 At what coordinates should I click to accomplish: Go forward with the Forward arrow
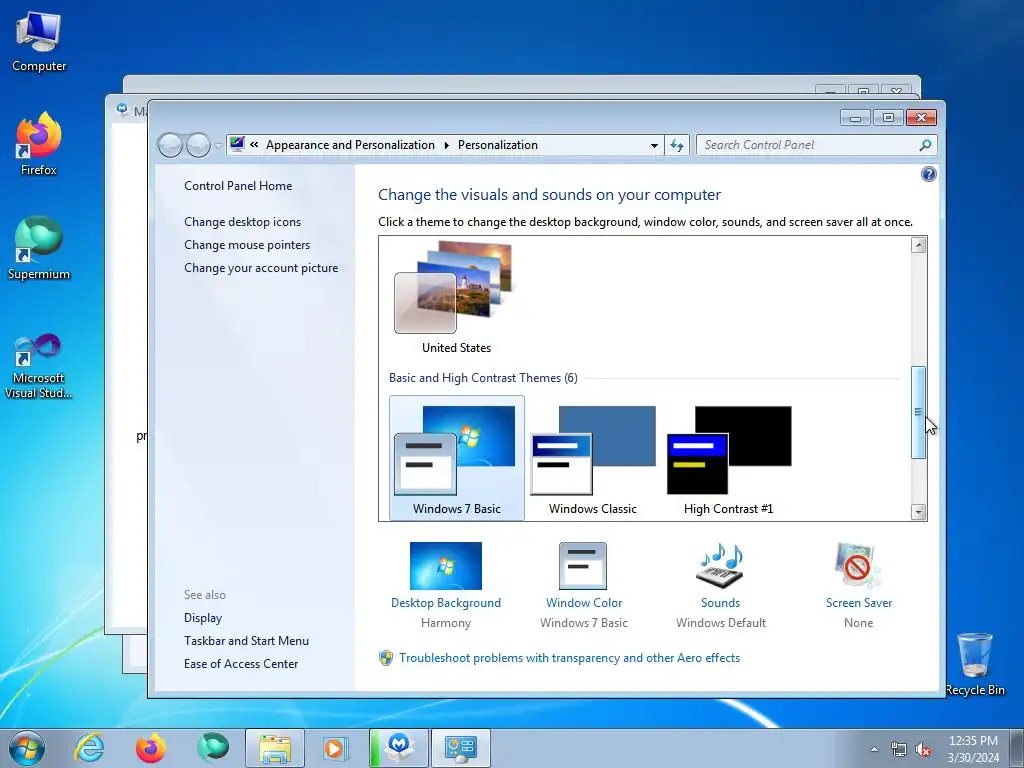198,145
